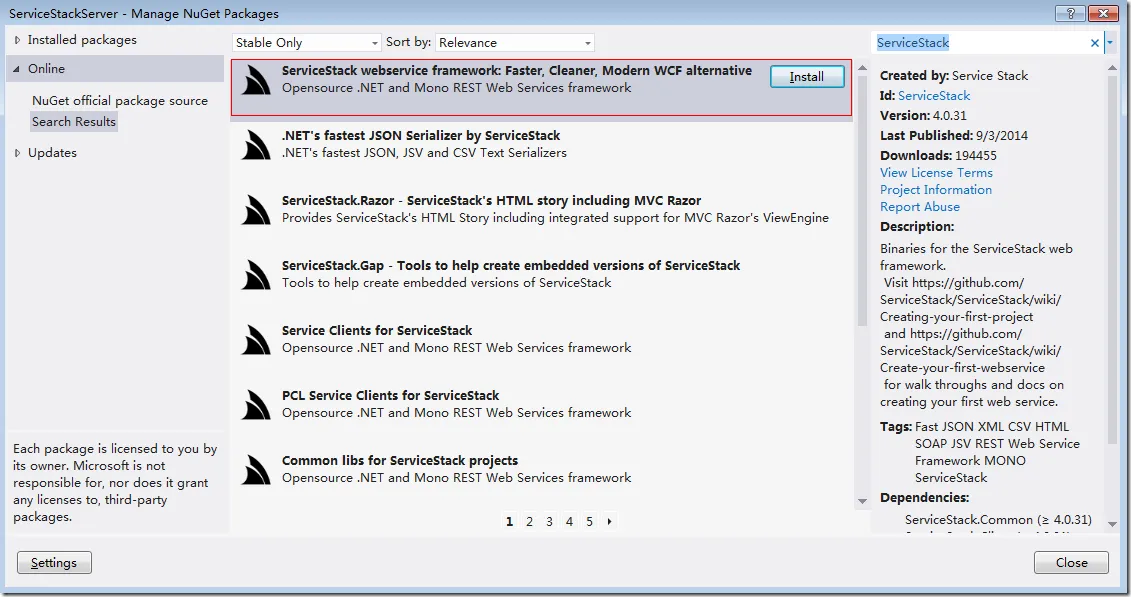Screen dimensions: 1131x597
Task: Open the Stable Only dropdown
Action: click(307, 43)
